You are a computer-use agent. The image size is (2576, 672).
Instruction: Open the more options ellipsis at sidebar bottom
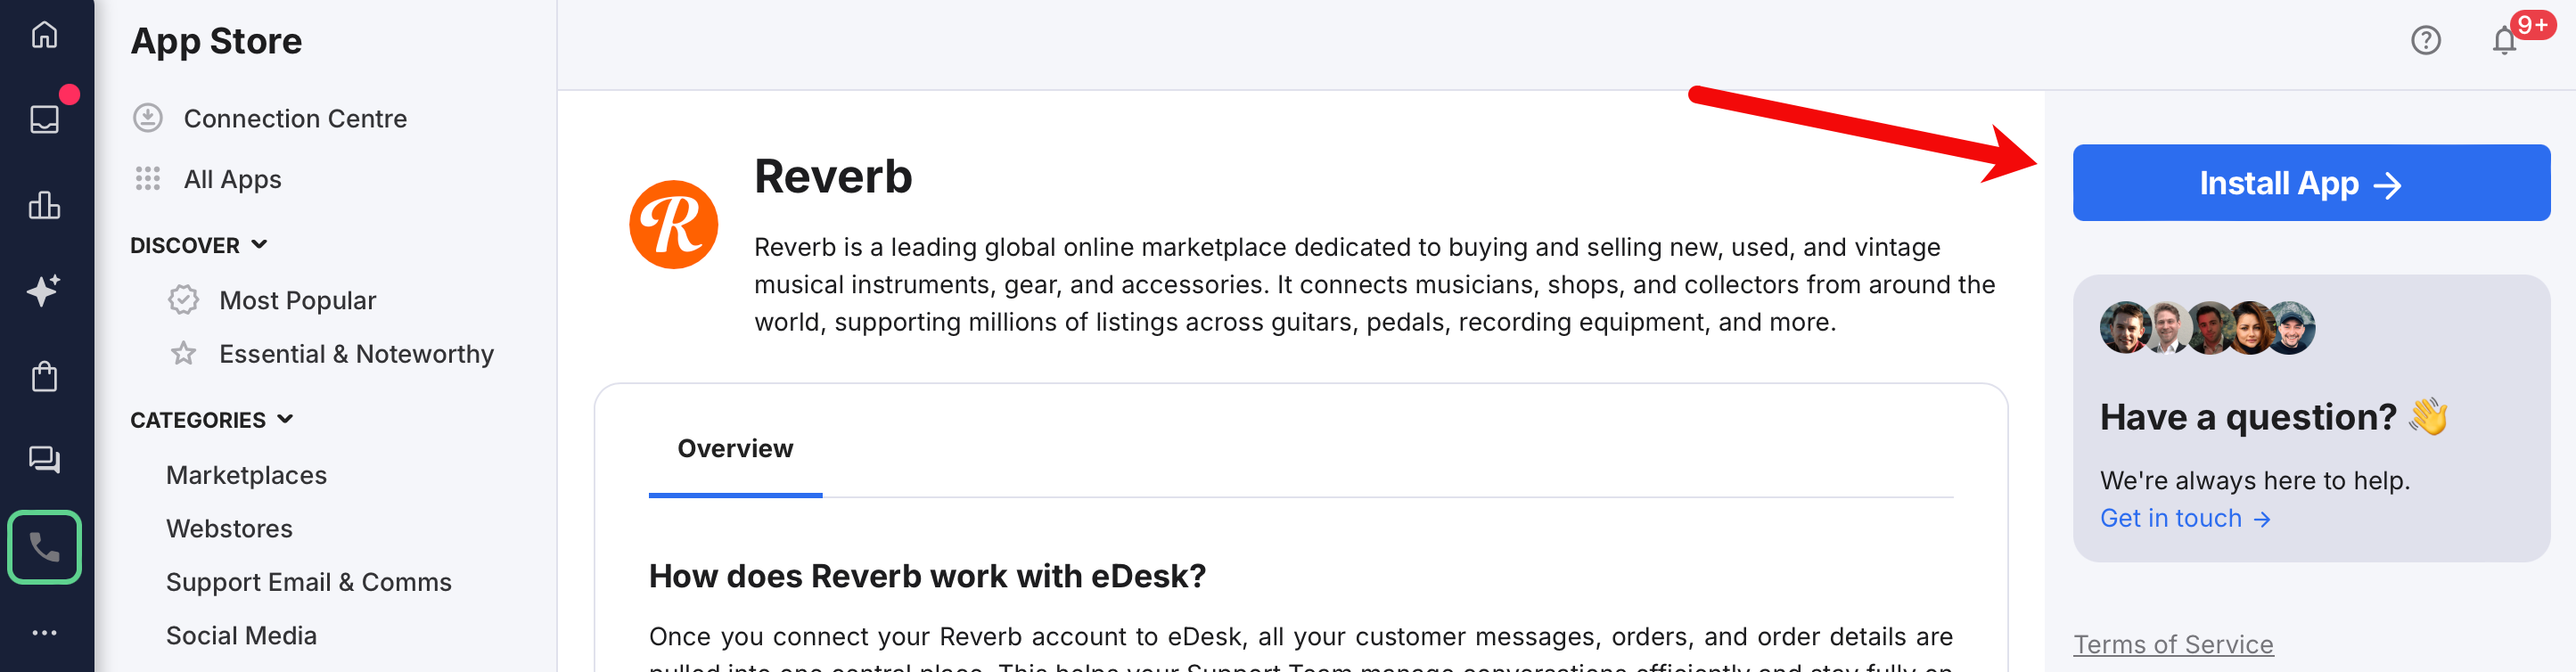(x=44, y=632)
